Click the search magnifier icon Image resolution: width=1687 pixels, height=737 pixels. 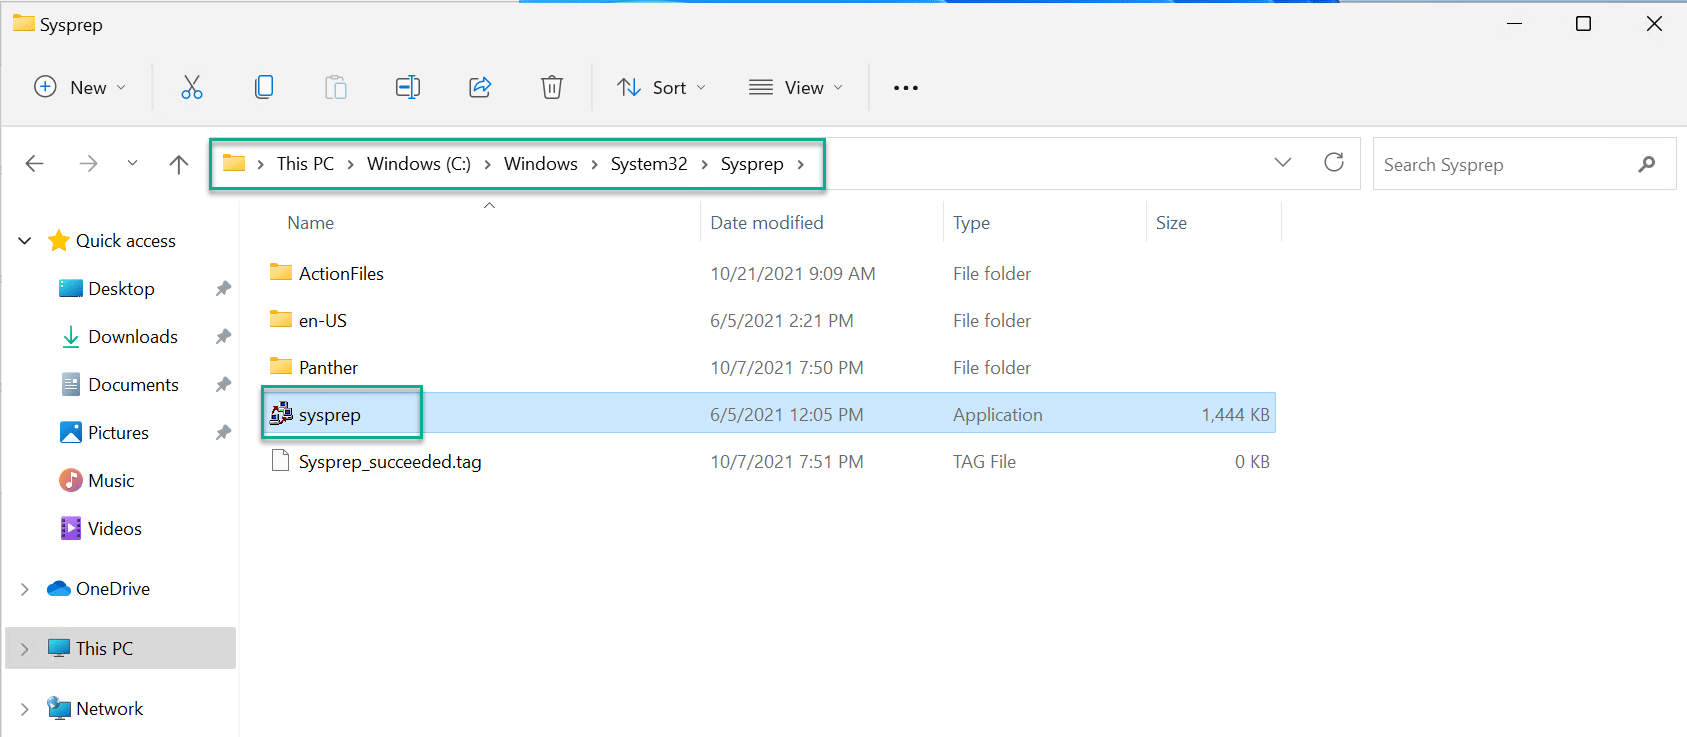(1647, 164)
